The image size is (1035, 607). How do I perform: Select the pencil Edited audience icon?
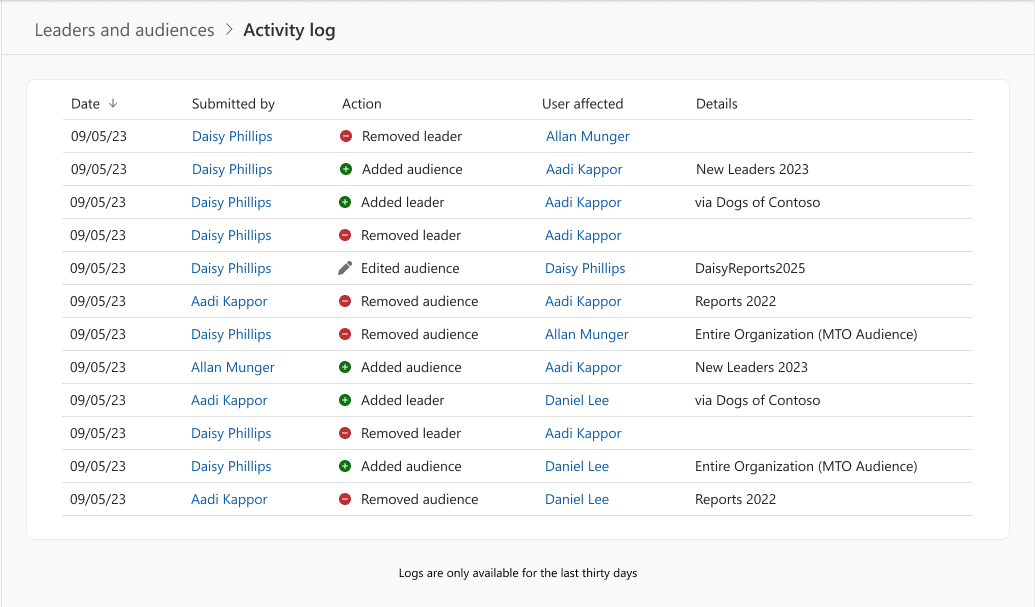click(x=345, y=268)
